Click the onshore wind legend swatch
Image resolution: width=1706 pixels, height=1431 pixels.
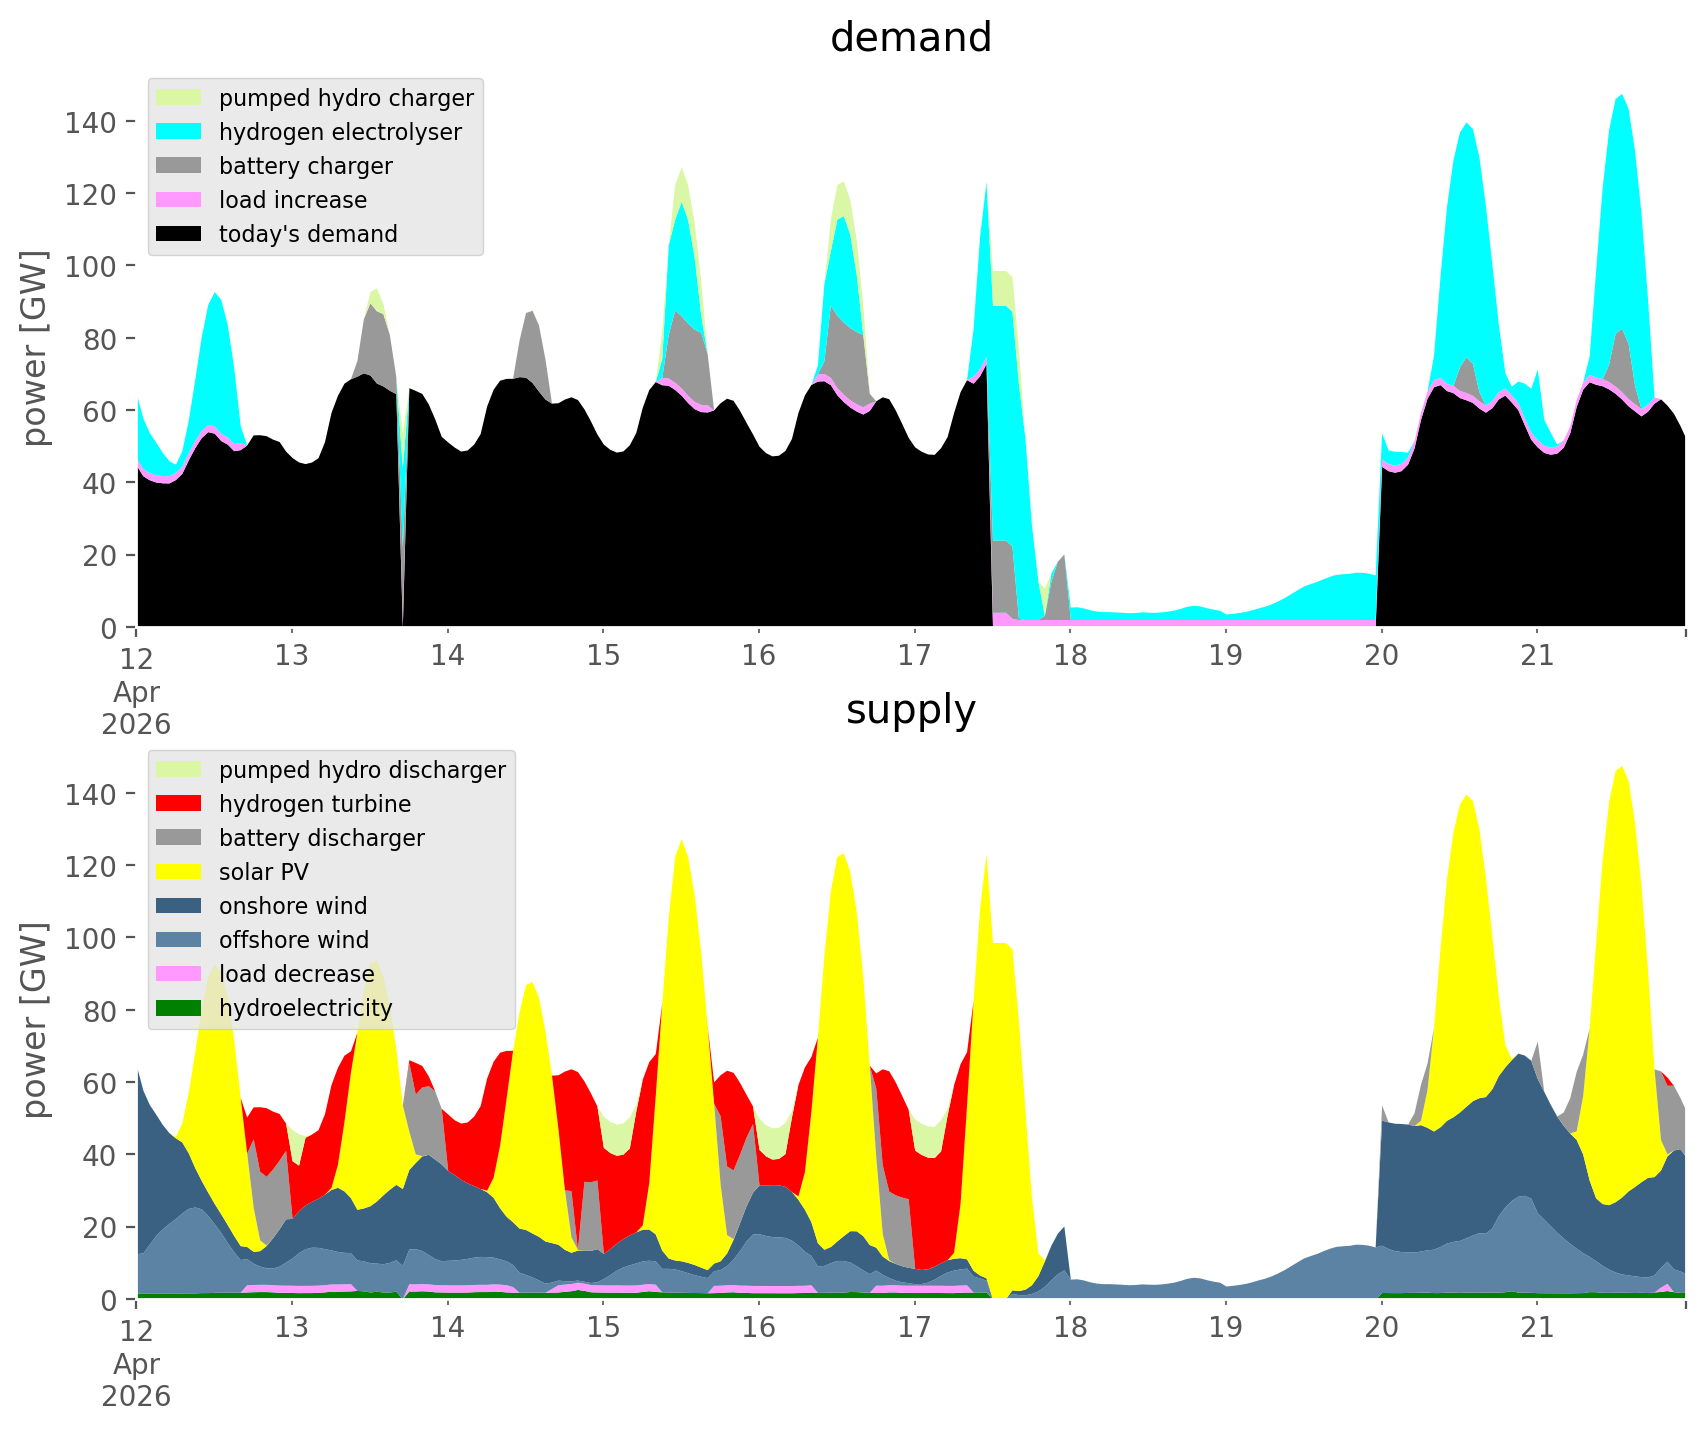pos(179,906)
